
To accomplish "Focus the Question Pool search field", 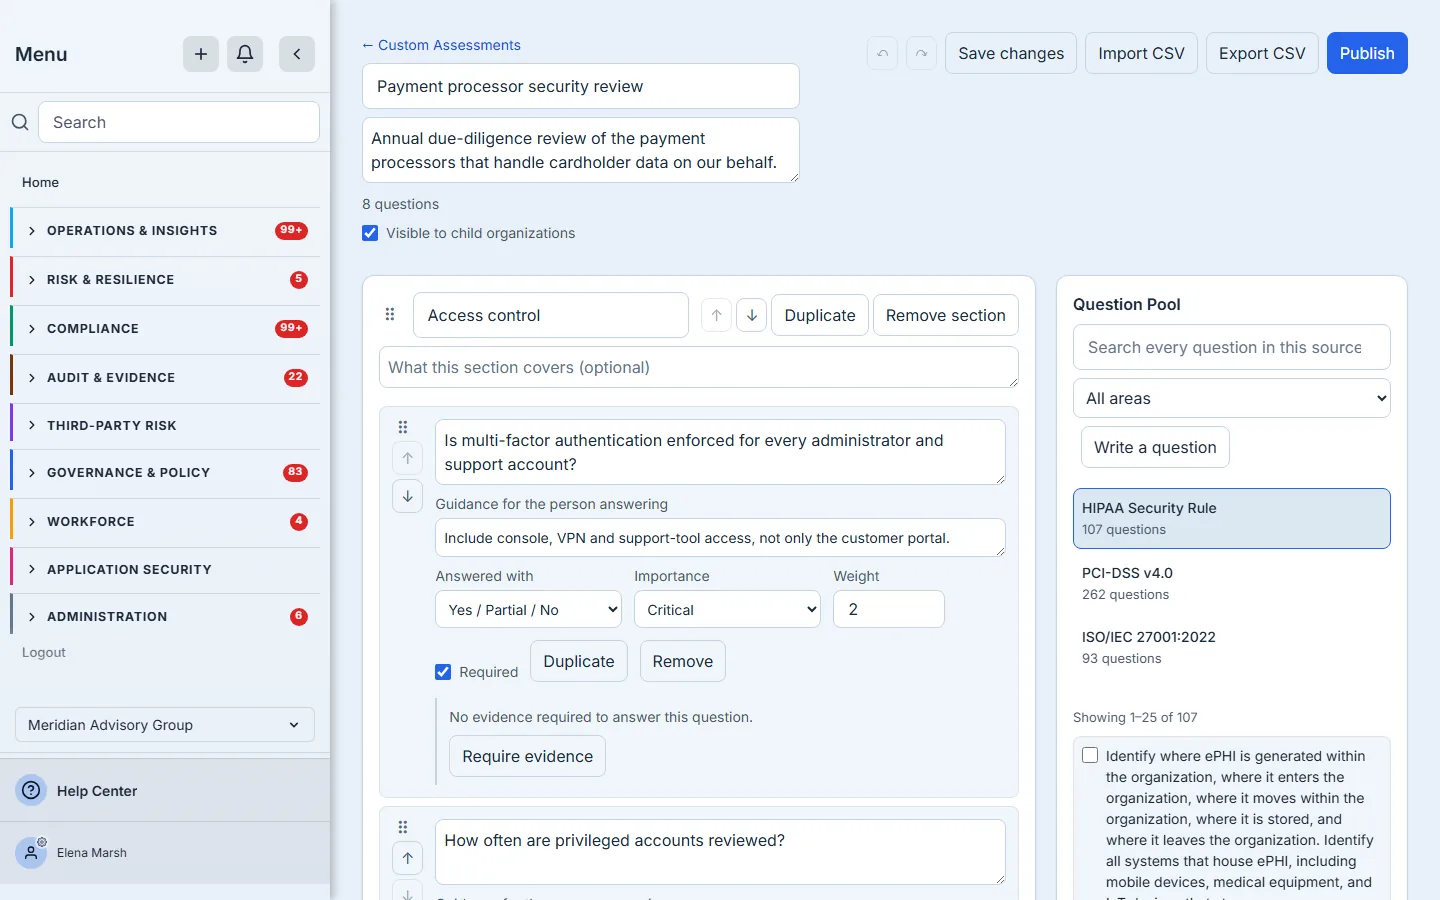I will point(1232,347).
